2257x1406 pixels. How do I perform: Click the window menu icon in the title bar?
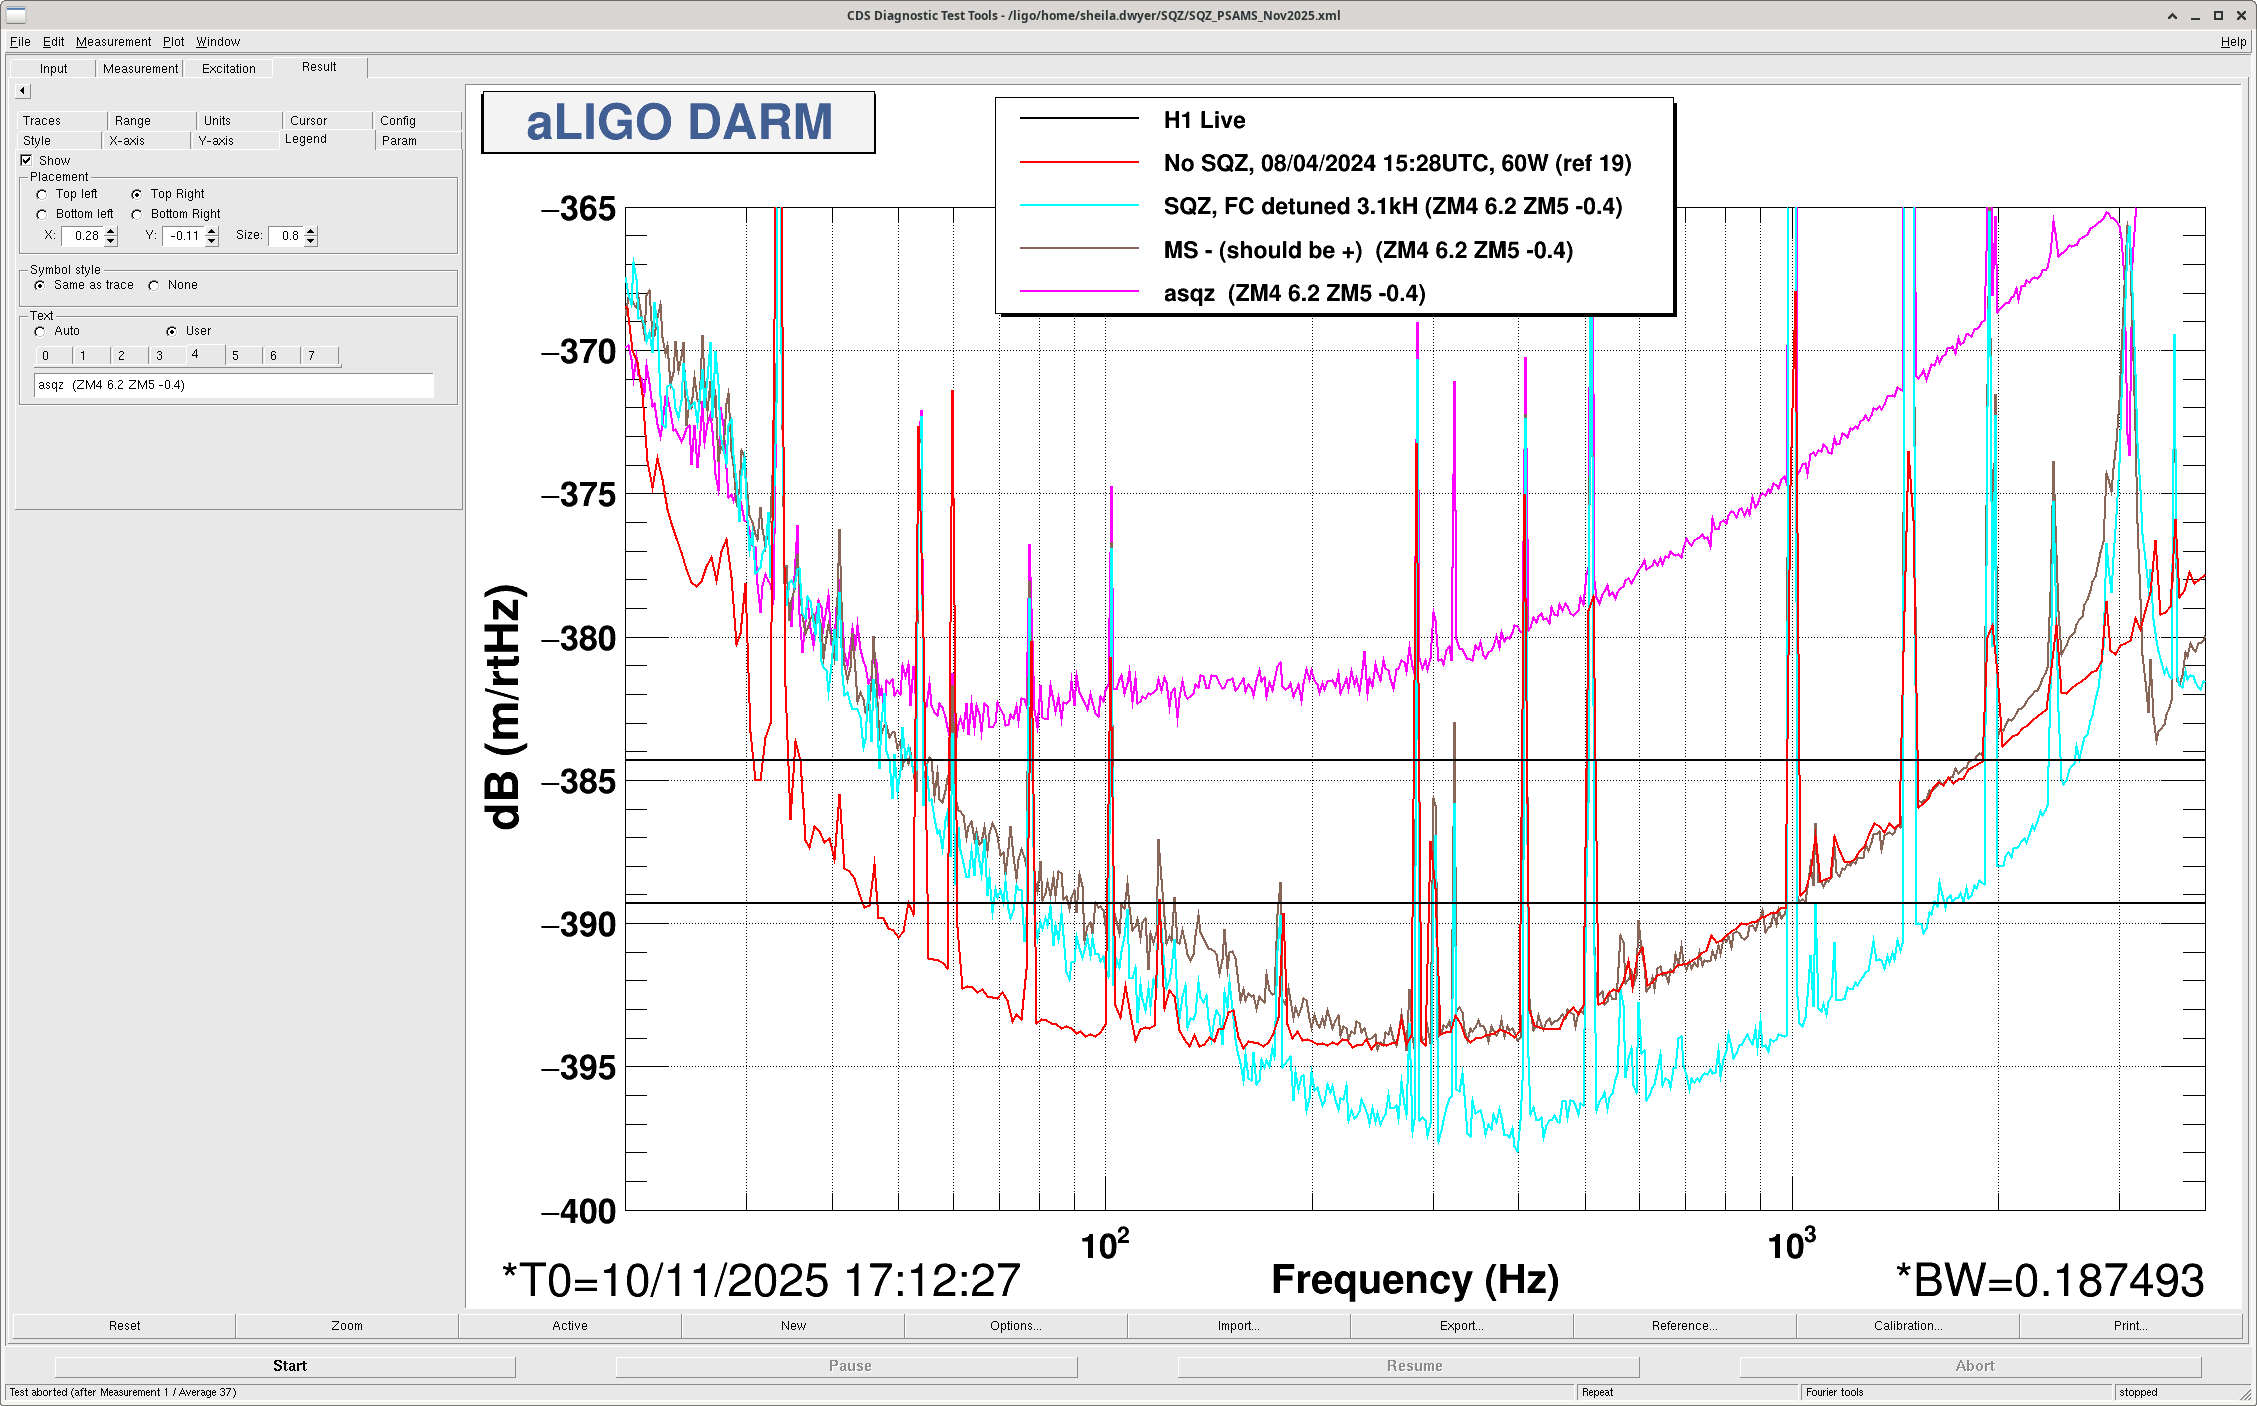(x=15, y=15)
